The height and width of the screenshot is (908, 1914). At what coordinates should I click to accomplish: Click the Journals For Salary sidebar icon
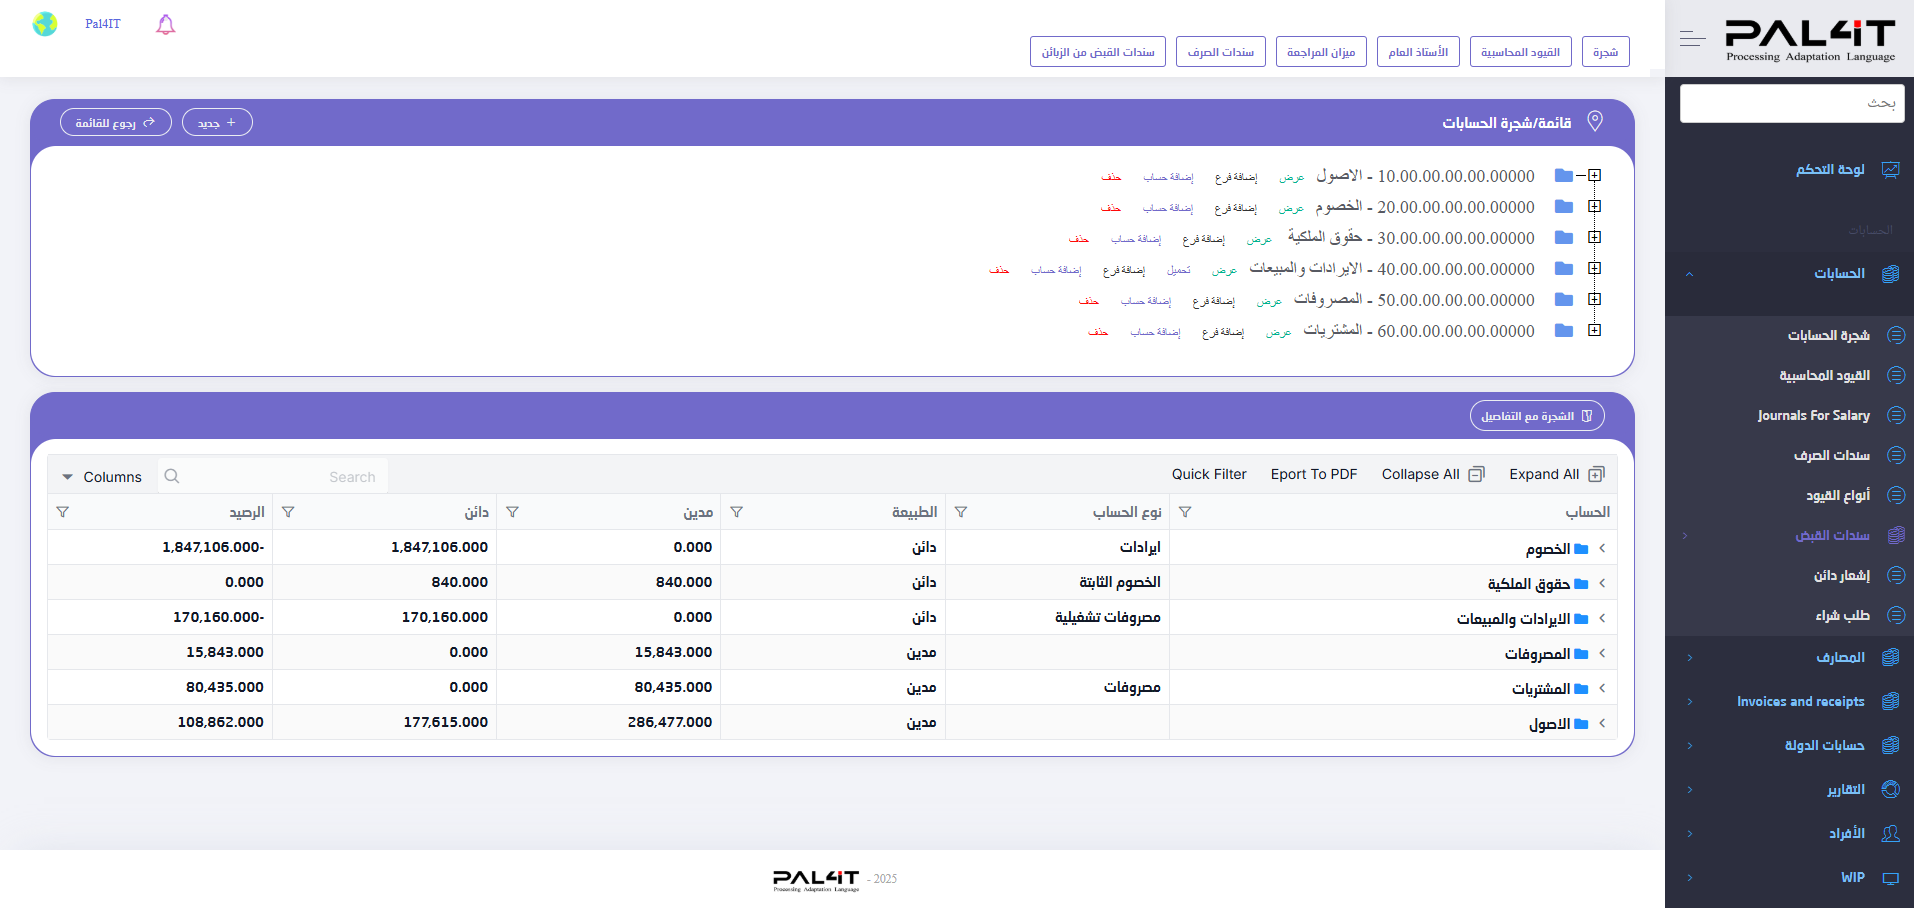(x=1896, y=415)
